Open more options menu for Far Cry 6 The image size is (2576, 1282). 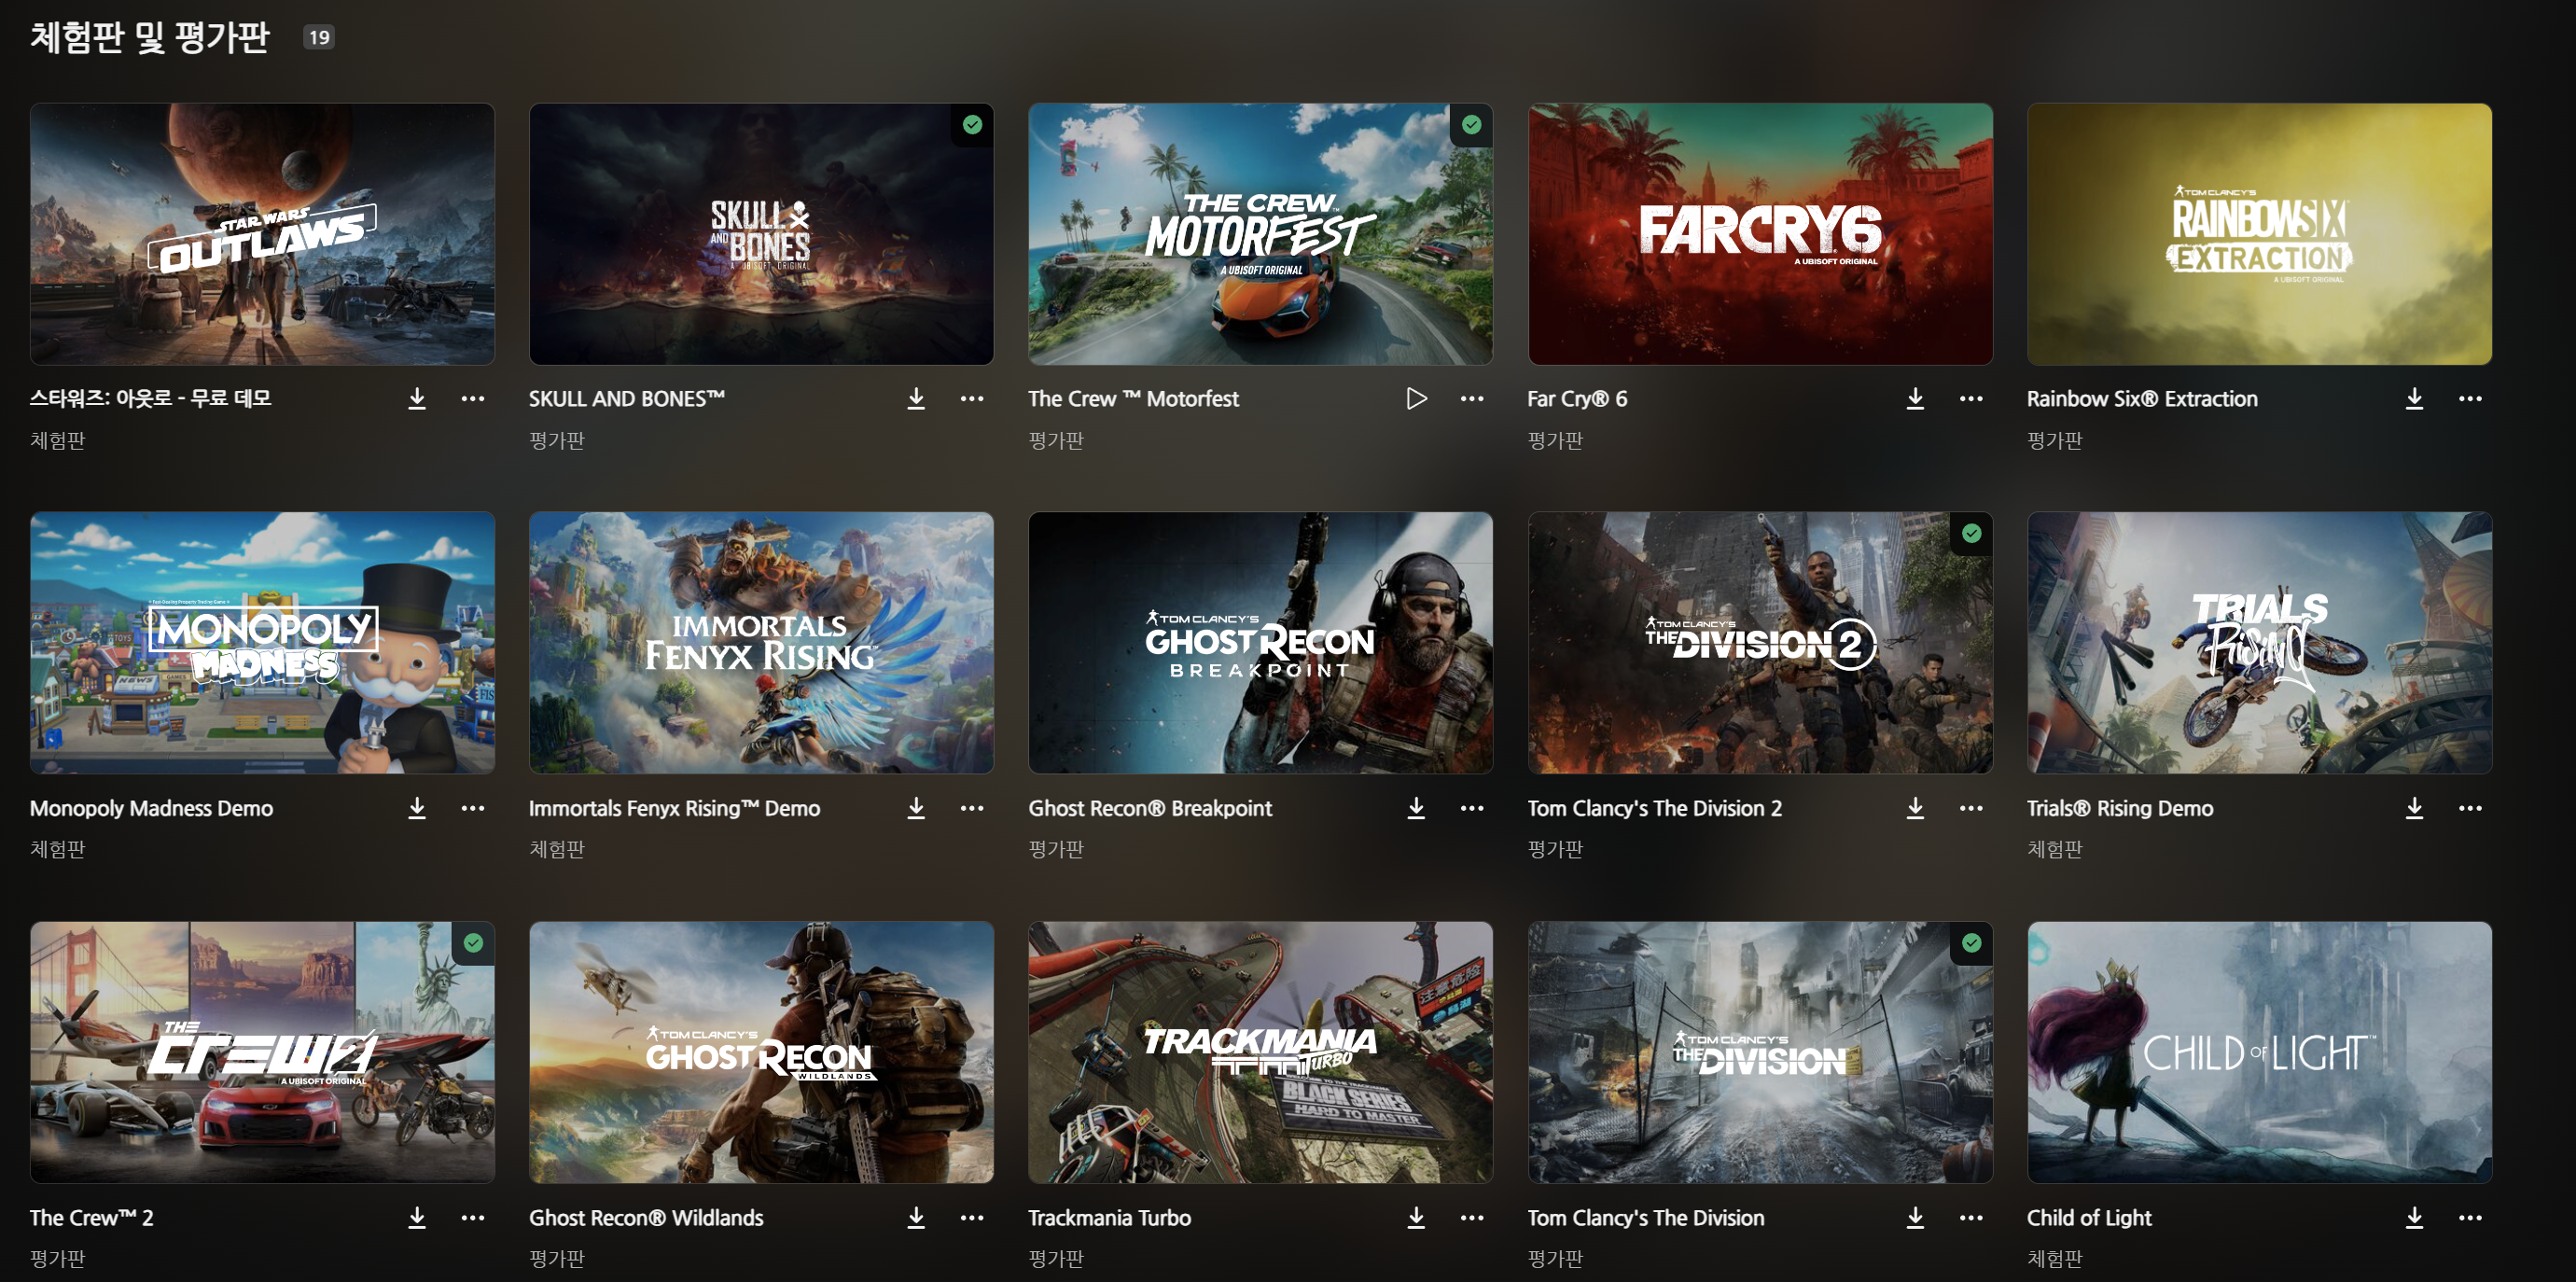point(1970,399)
